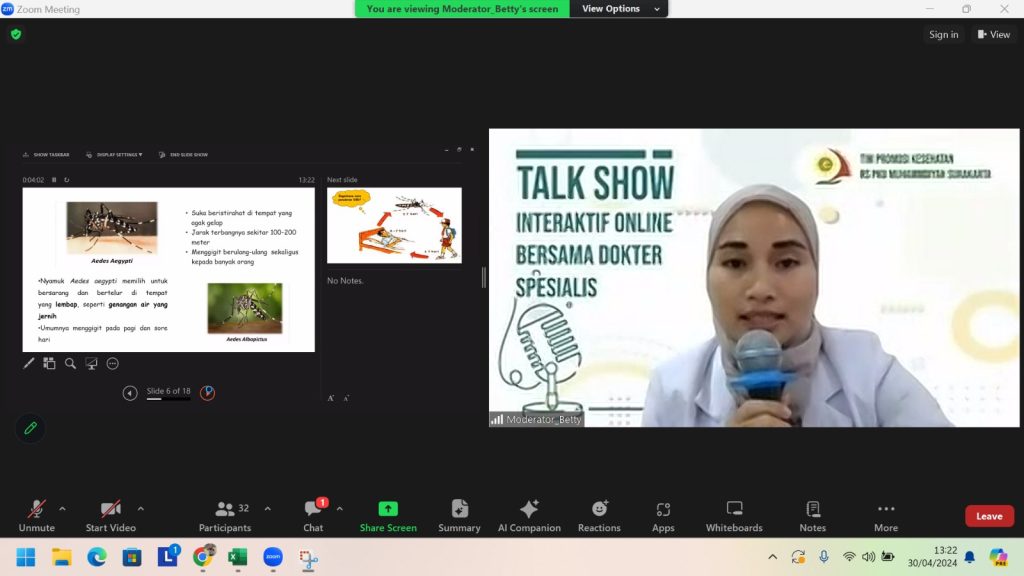Select the pen annotation tool in Presenter View
This screenshot has width=1024, height=576.
click(28, 363)
